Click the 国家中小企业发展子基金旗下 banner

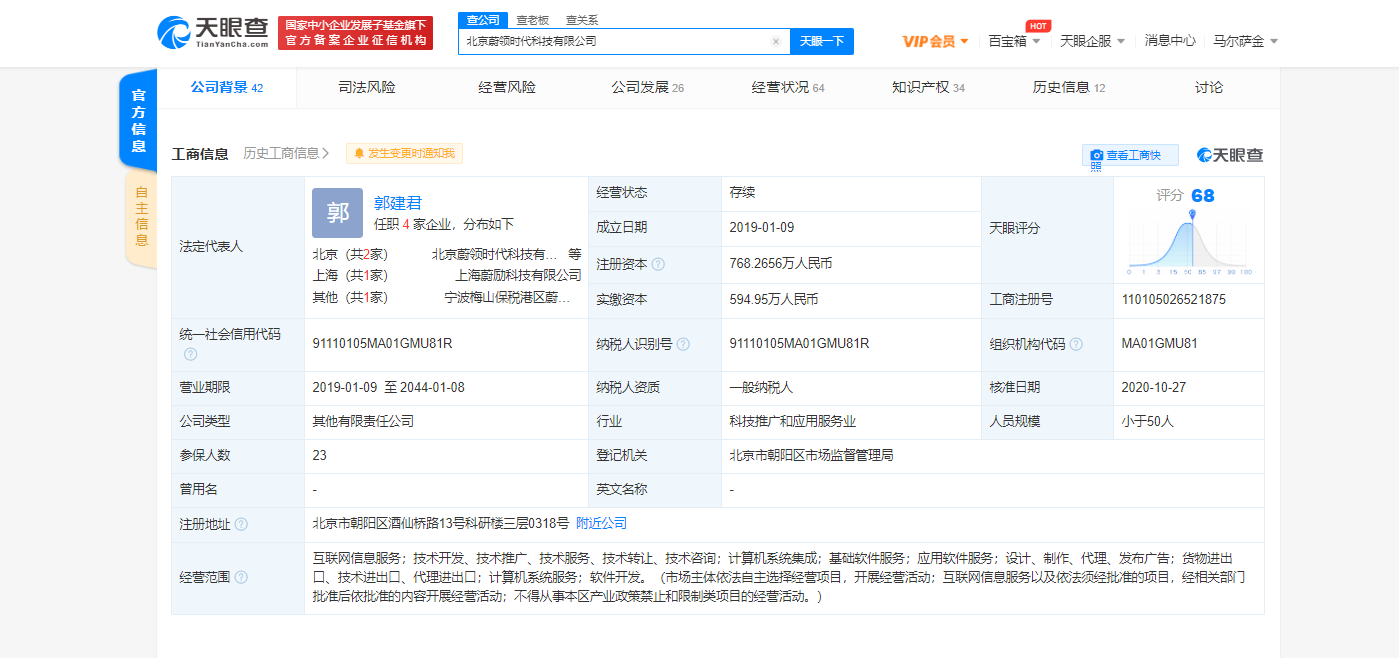355,33
